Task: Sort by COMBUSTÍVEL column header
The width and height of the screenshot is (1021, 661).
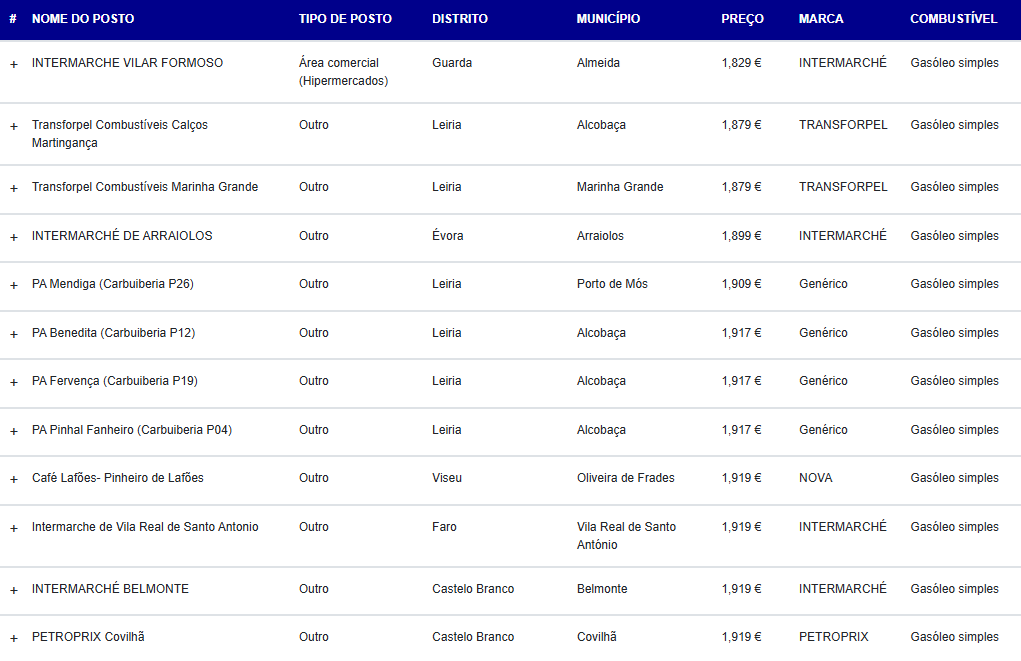Action: click(x=953, y=19)
